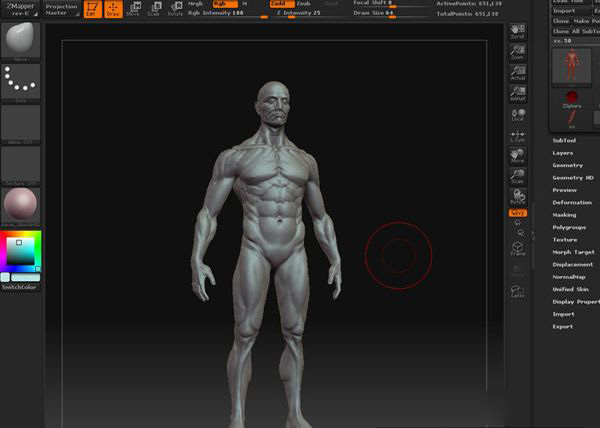Image resolution: width=600 pixels, height=428 pixels.
Task: Click the Zoom canvas icon
Action: (x=518, y=53)
